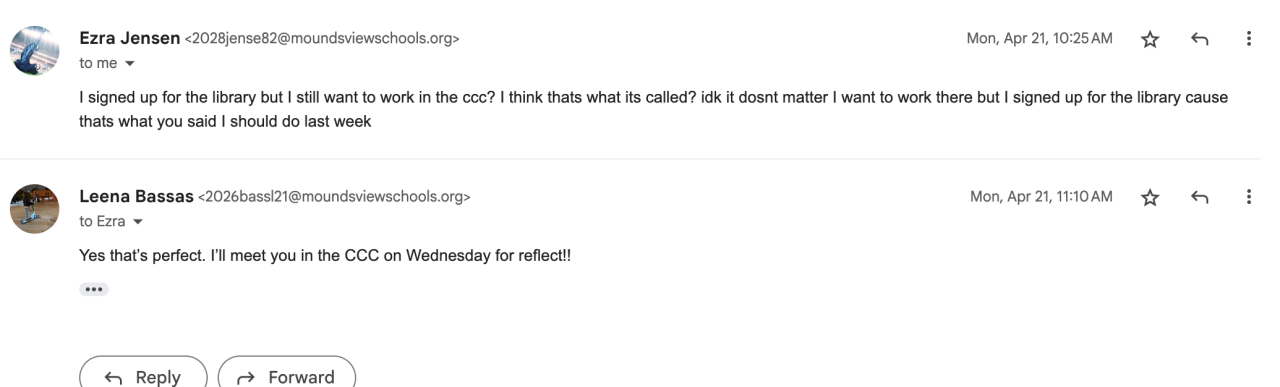
Task: Open Ezra Jensen's profile avatar
Action: pyautogui.click(x=35, y=50)
